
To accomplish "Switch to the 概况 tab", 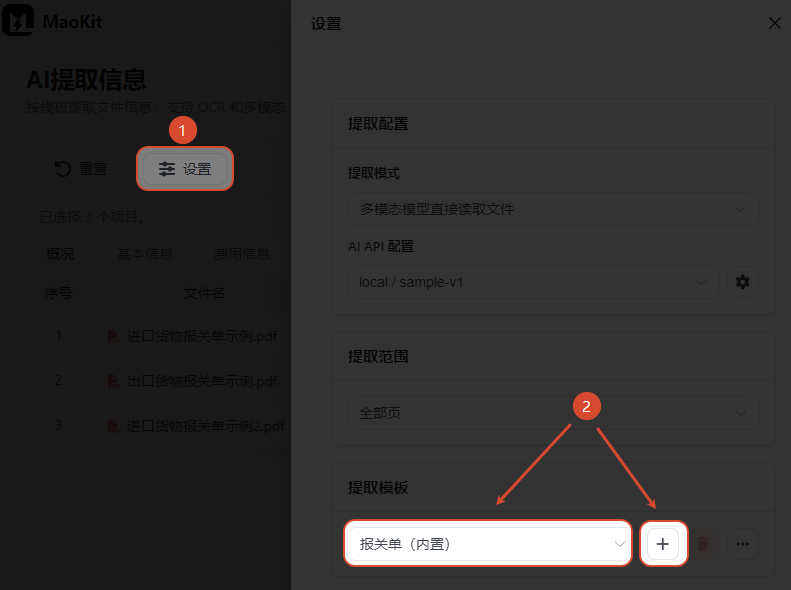I will tap(60, 254).
